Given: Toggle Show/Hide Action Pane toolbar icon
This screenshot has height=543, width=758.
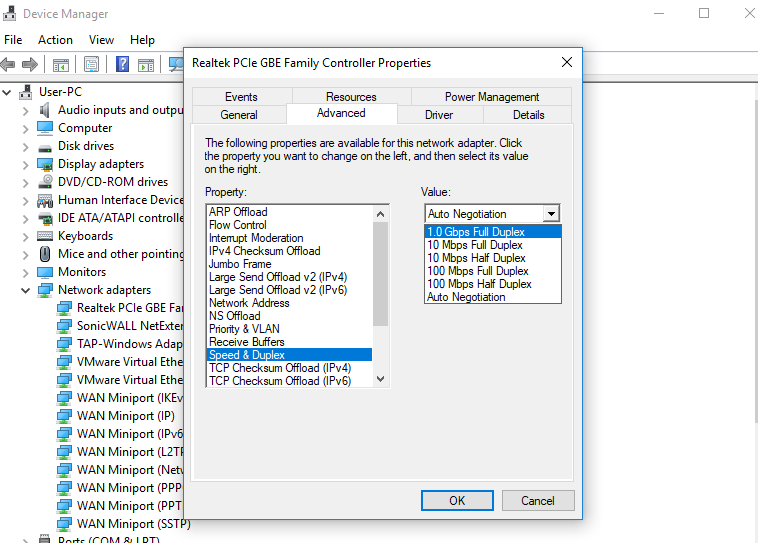Looking at the screenshot, I should (146, 64).
